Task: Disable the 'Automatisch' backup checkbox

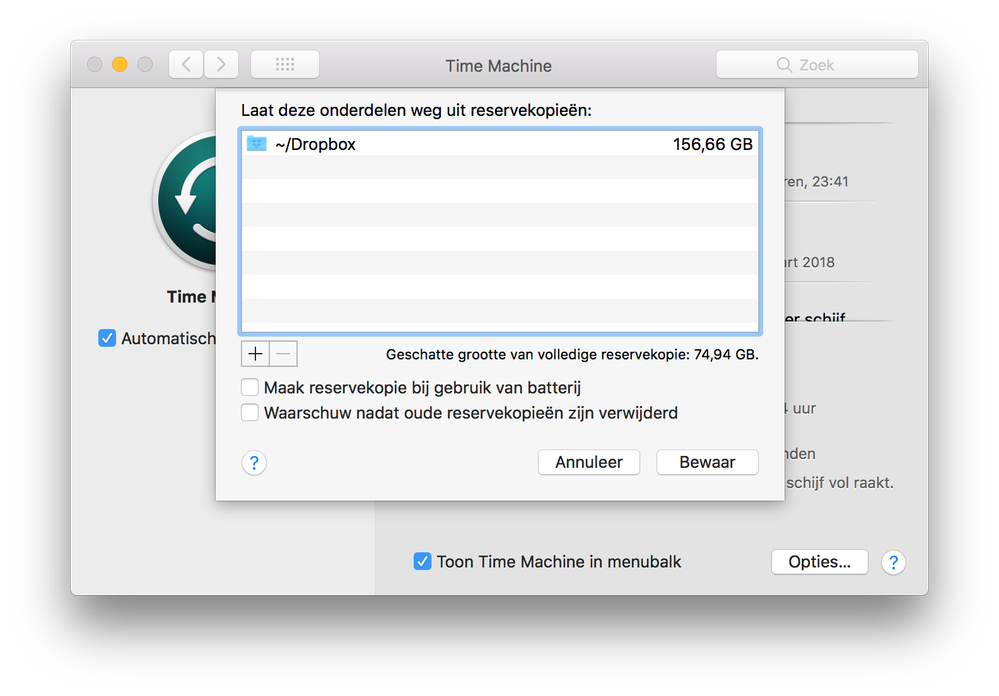Action: 107,338
